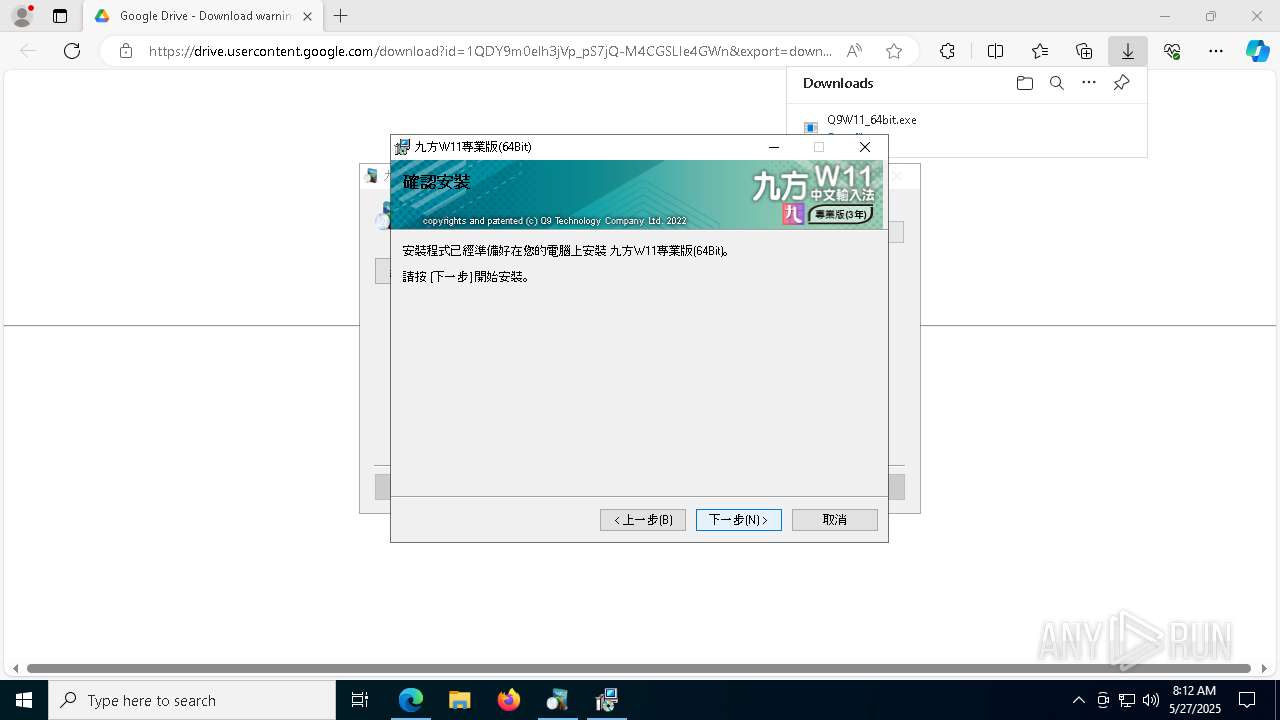Show hidden system tray icons
1280x720 pixels.
coord(1078,700)
